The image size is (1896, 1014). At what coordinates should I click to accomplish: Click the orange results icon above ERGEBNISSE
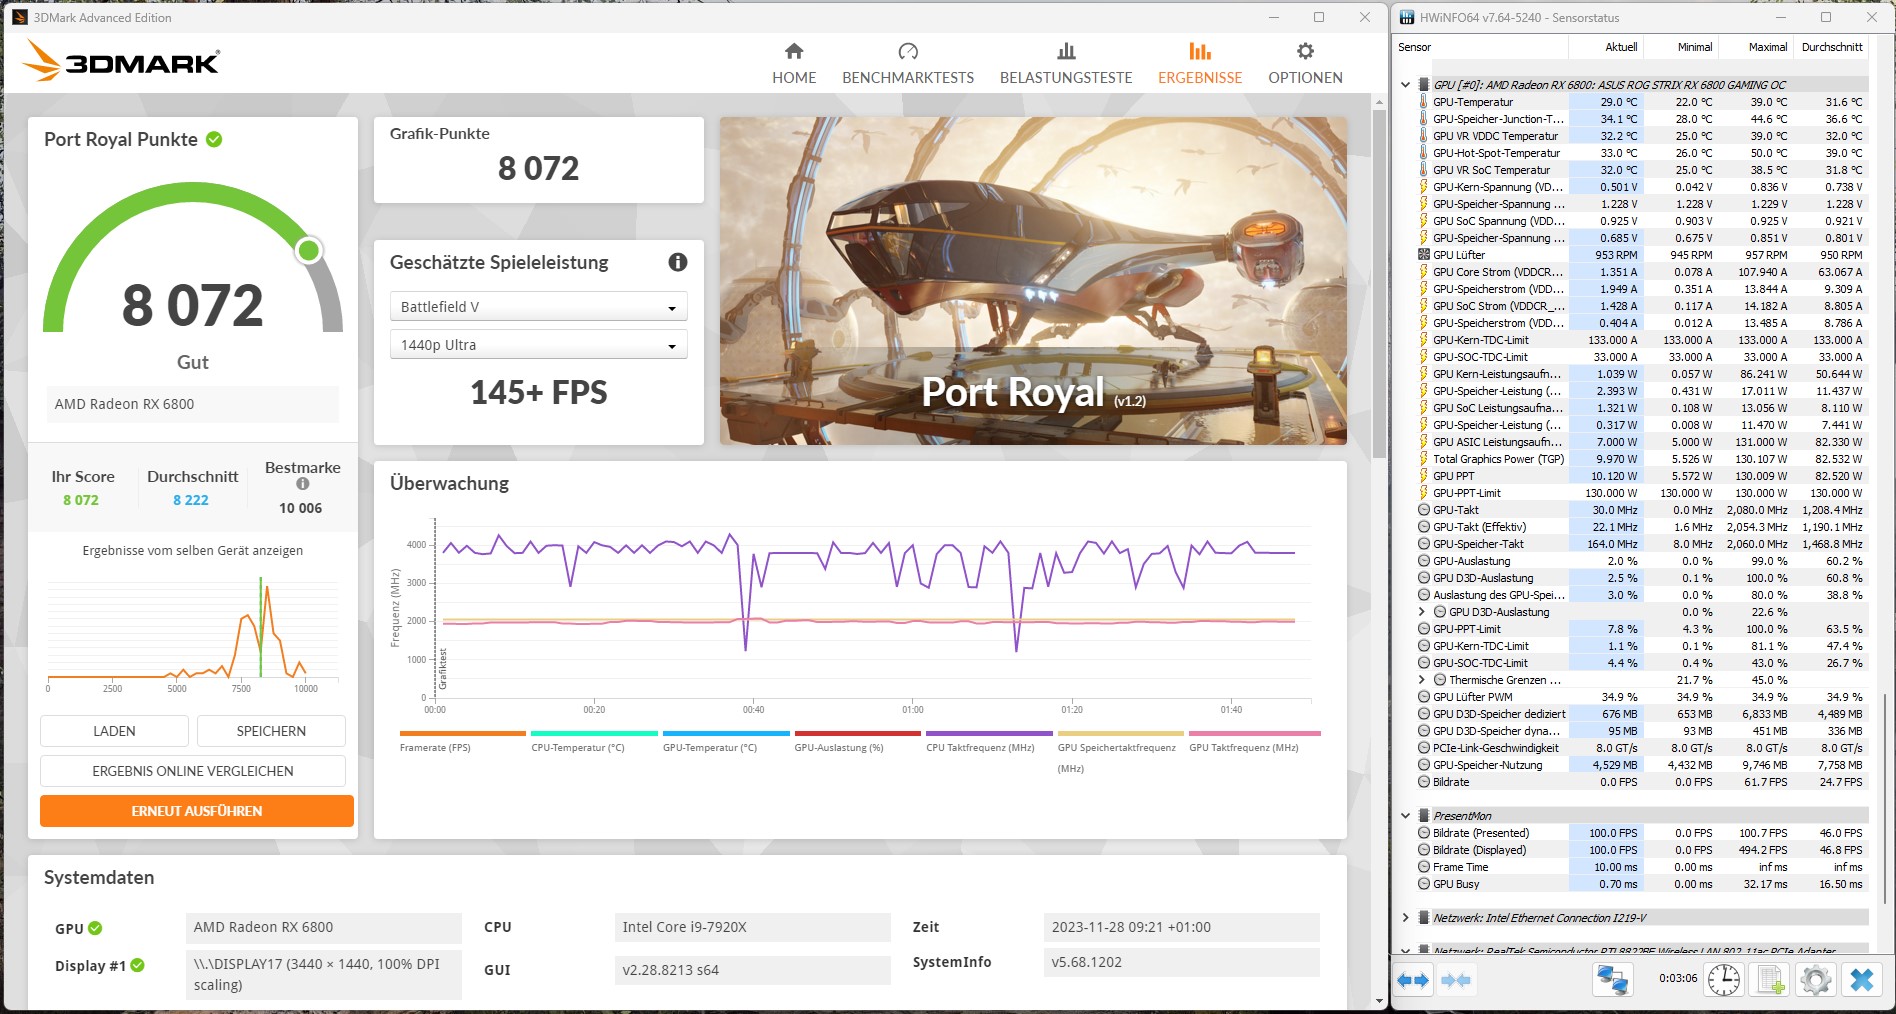coord(1200,51)
